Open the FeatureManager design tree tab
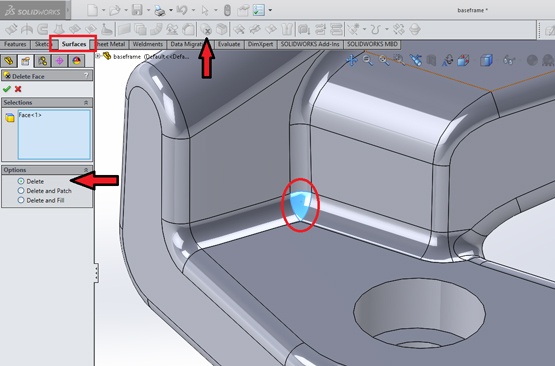Image resolution: width=555 pixels, height=366 pixels. [x=9, y=61]
